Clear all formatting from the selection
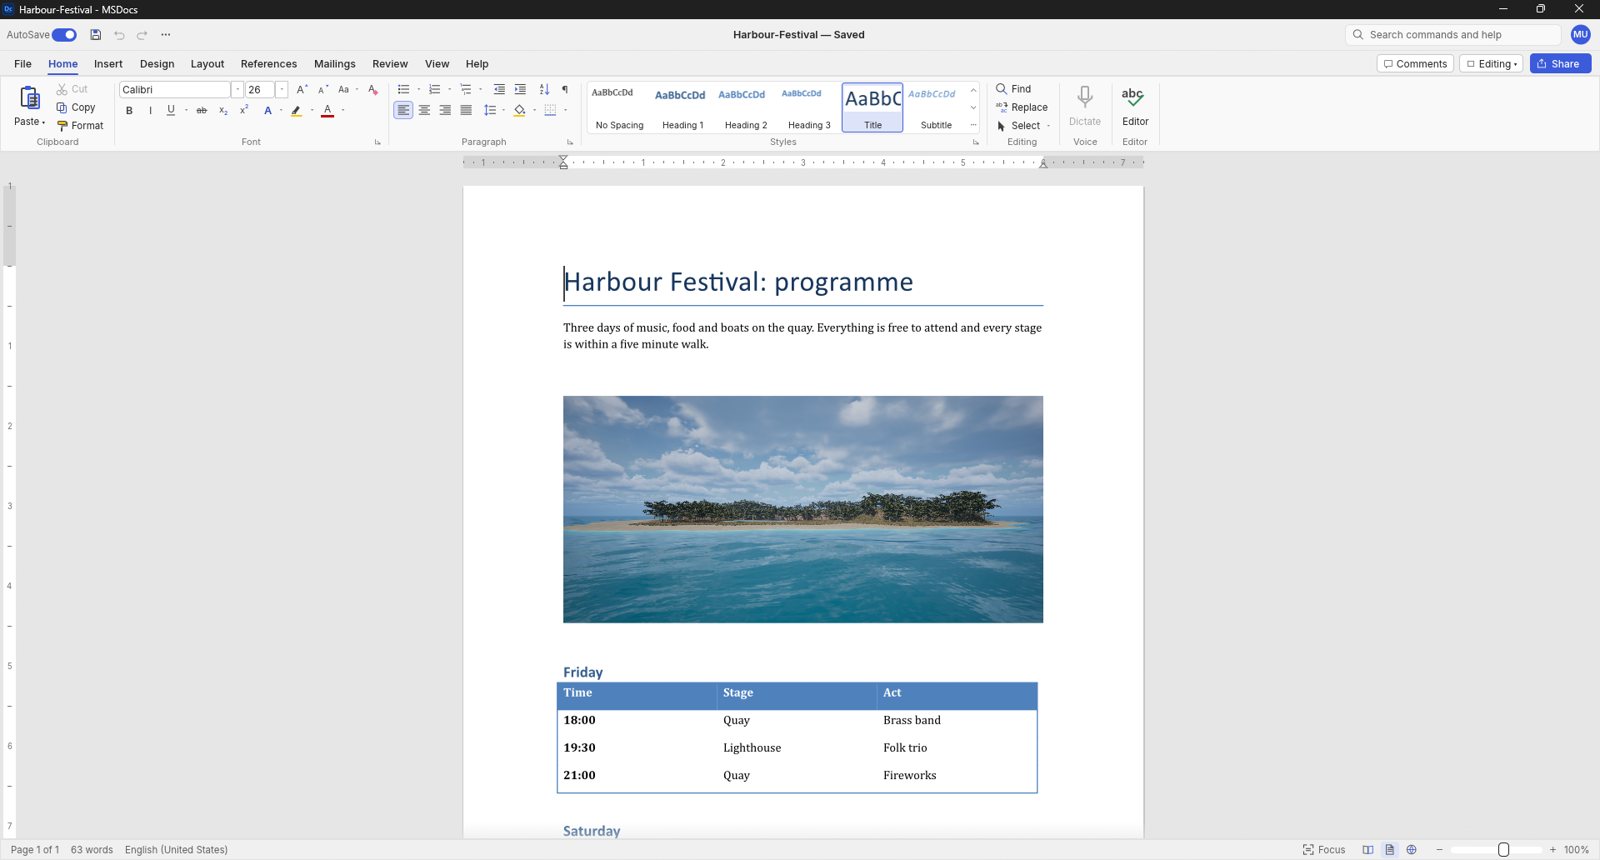This screenshot has height=860, width=1600. 373,90
